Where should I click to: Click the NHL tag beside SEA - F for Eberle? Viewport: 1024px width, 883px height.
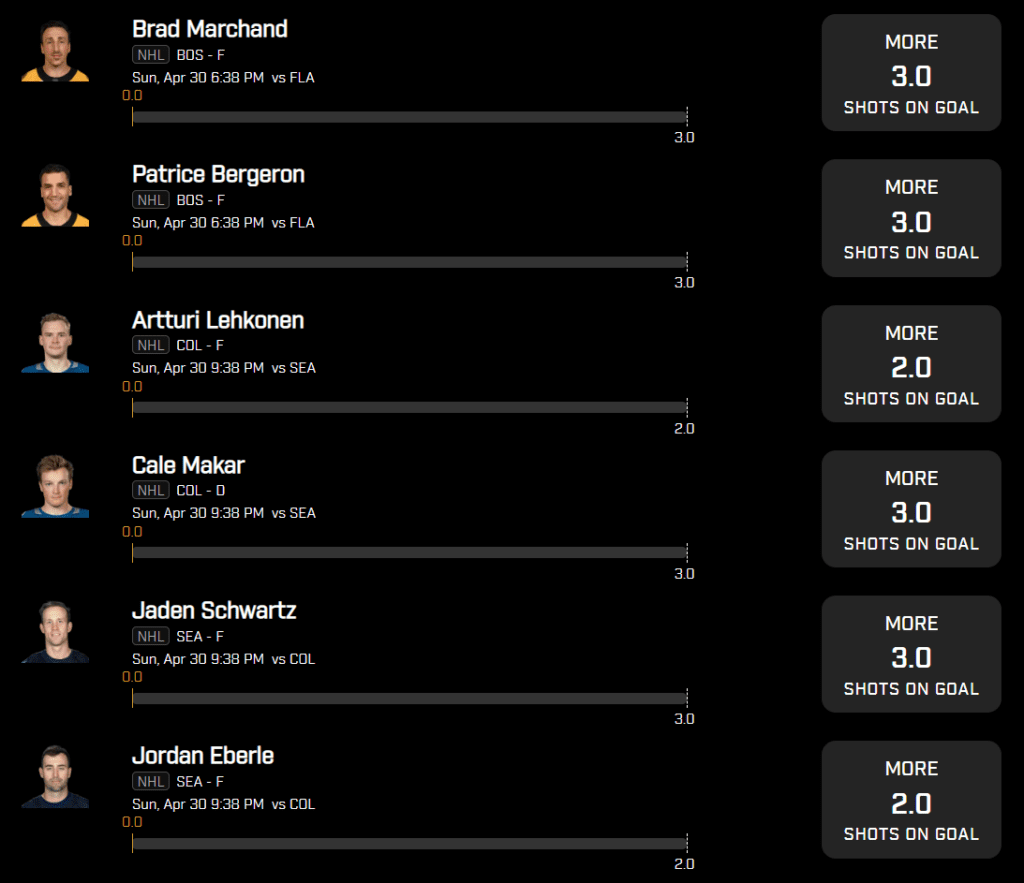click(x=151, y=782)
